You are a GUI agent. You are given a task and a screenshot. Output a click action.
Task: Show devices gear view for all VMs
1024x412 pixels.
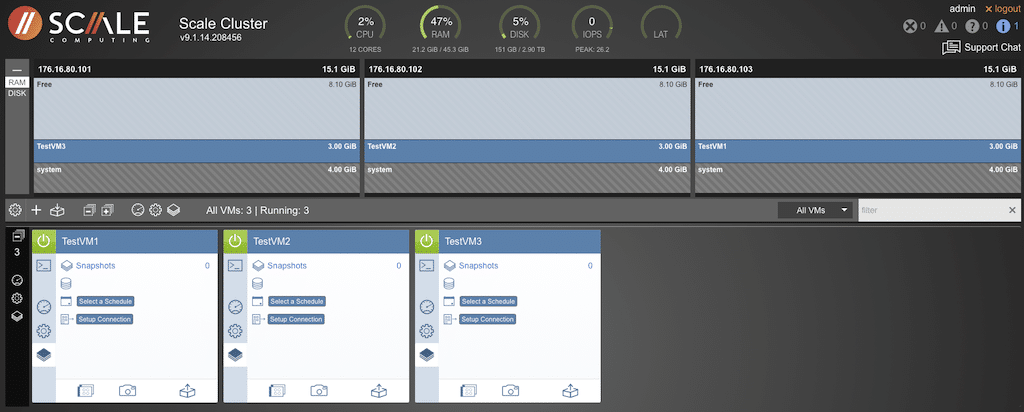pos(155,210)
